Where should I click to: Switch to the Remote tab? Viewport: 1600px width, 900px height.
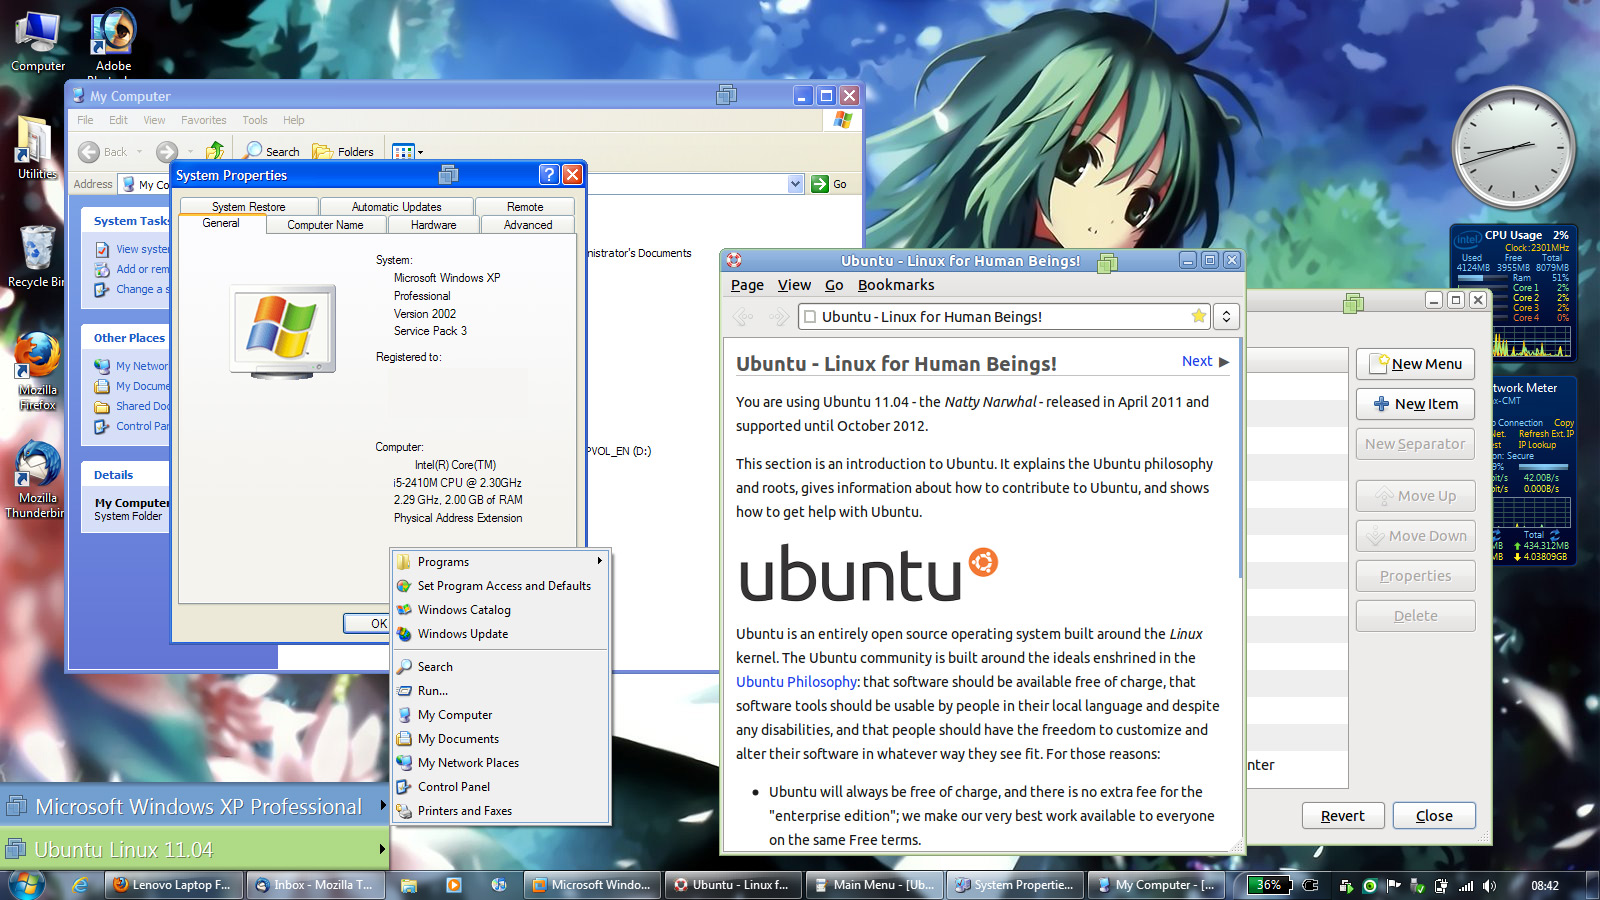[525, 206]
